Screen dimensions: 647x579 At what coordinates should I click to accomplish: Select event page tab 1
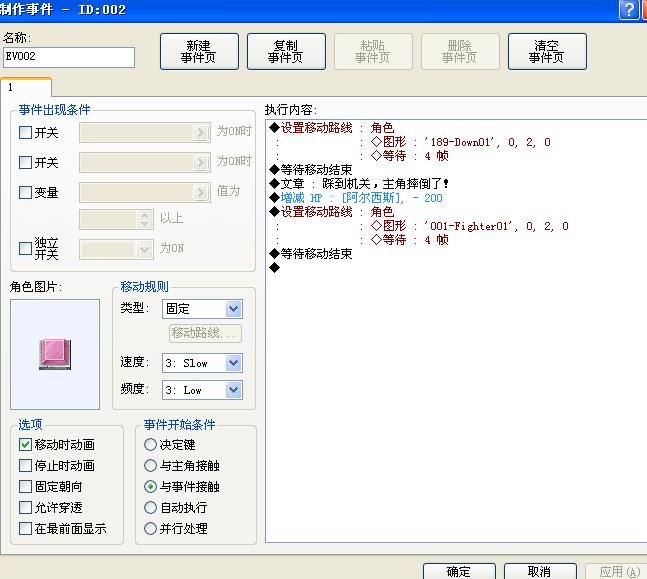[x=26, y=87]
